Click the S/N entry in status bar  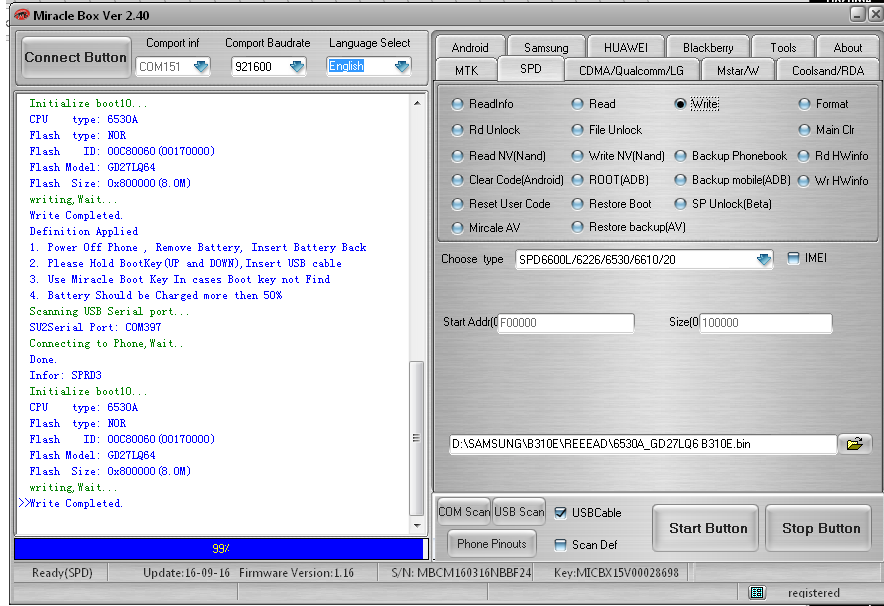[461, 573]
